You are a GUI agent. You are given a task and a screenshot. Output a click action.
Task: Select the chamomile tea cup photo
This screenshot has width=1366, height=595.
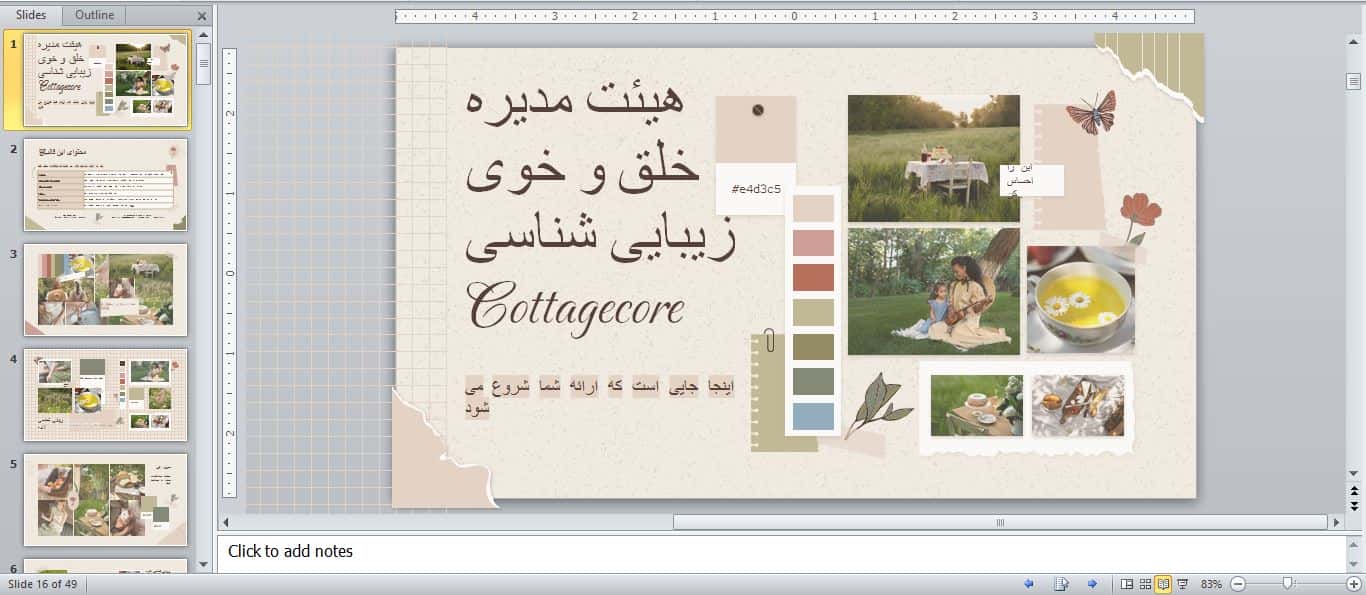pos(1081,299)
